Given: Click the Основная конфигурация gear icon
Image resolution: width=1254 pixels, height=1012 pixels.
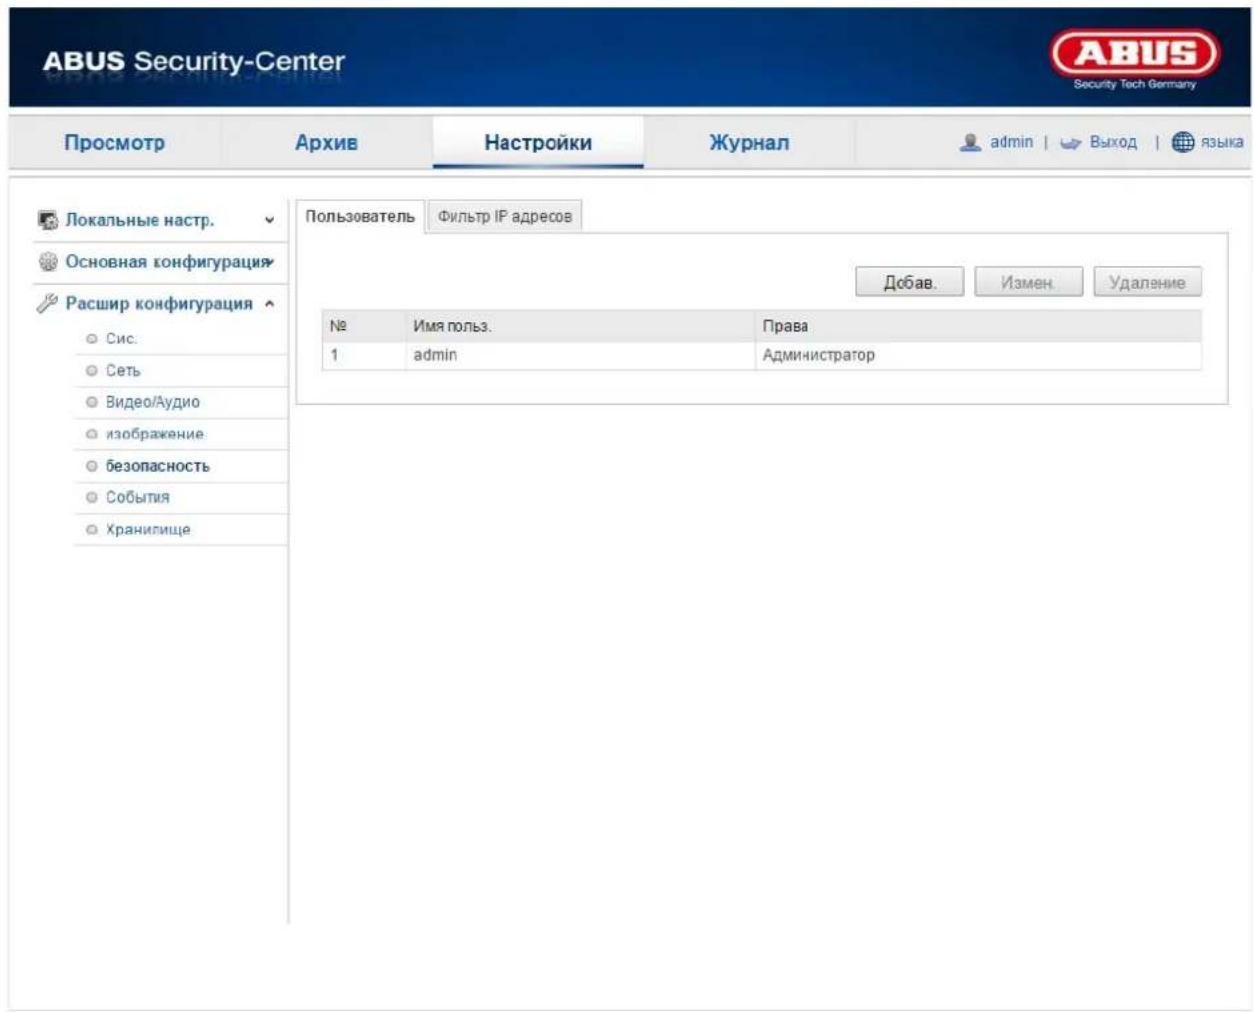Looking at the screenshot, I should (x=47, y=262).
